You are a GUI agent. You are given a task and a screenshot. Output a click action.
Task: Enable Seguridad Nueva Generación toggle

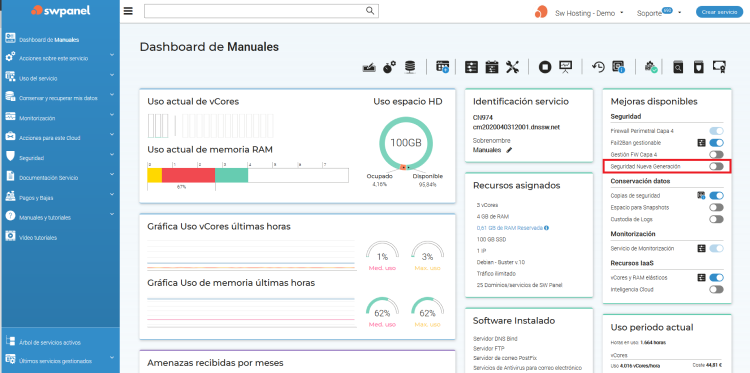pos(716,166)
